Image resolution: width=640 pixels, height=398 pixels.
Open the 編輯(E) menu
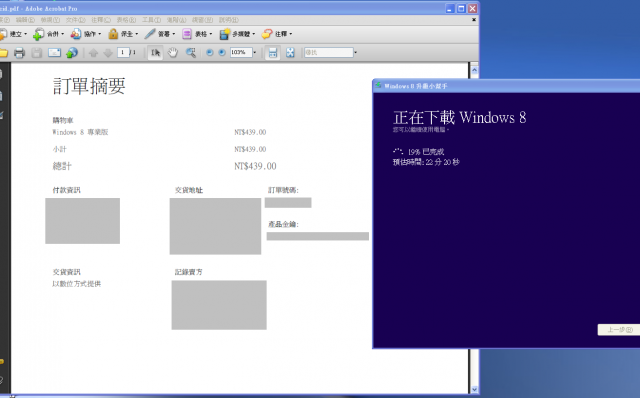25,20
